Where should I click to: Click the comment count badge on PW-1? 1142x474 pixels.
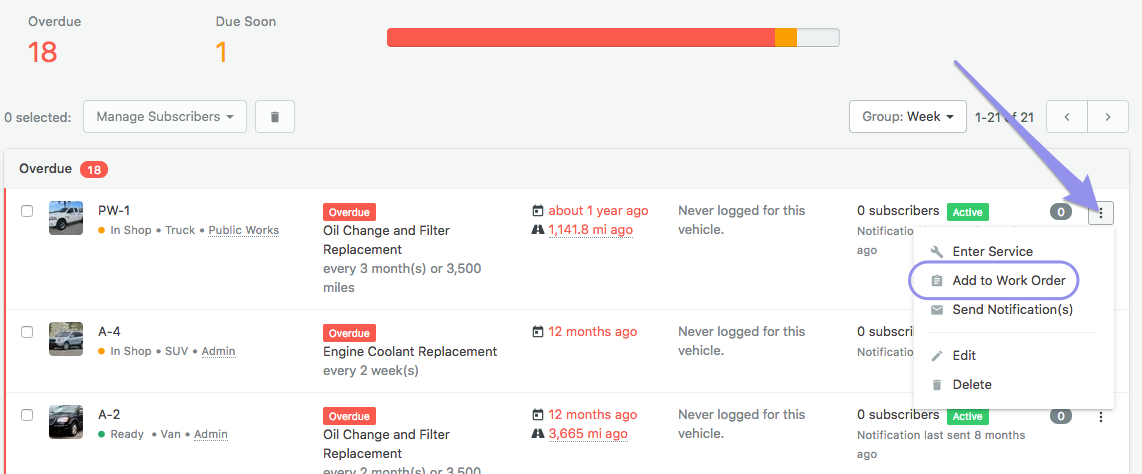click(x=1060, y=212)
